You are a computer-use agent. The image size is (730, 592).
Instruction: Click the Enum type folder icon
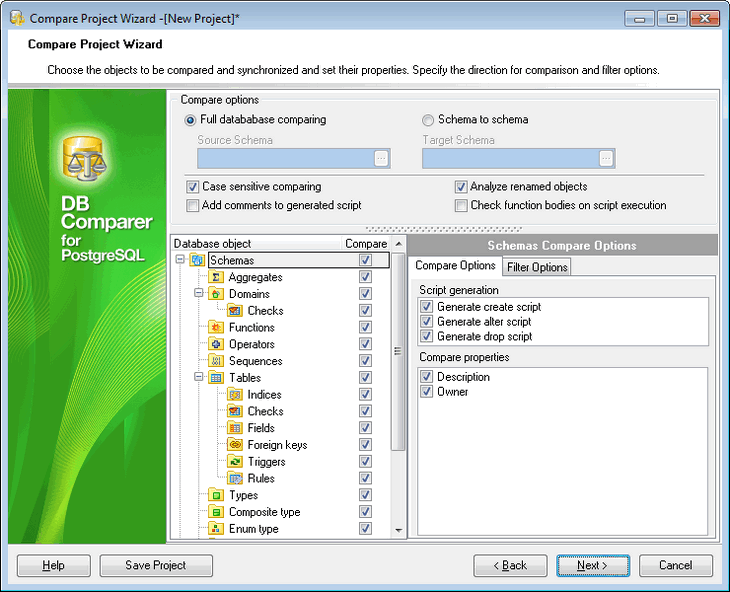tap(216, 528)
